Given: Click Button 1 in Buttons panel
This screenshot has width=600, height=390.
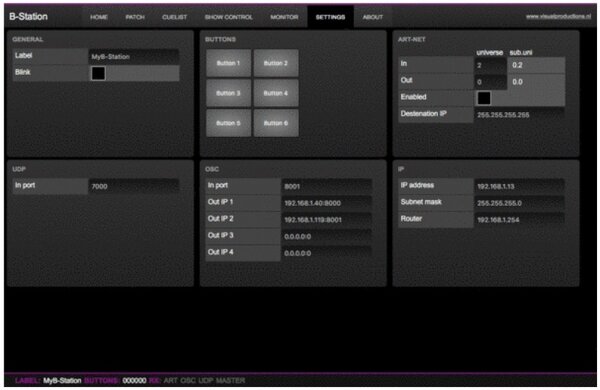Looking at the screenshot, I should click(228, 63).
